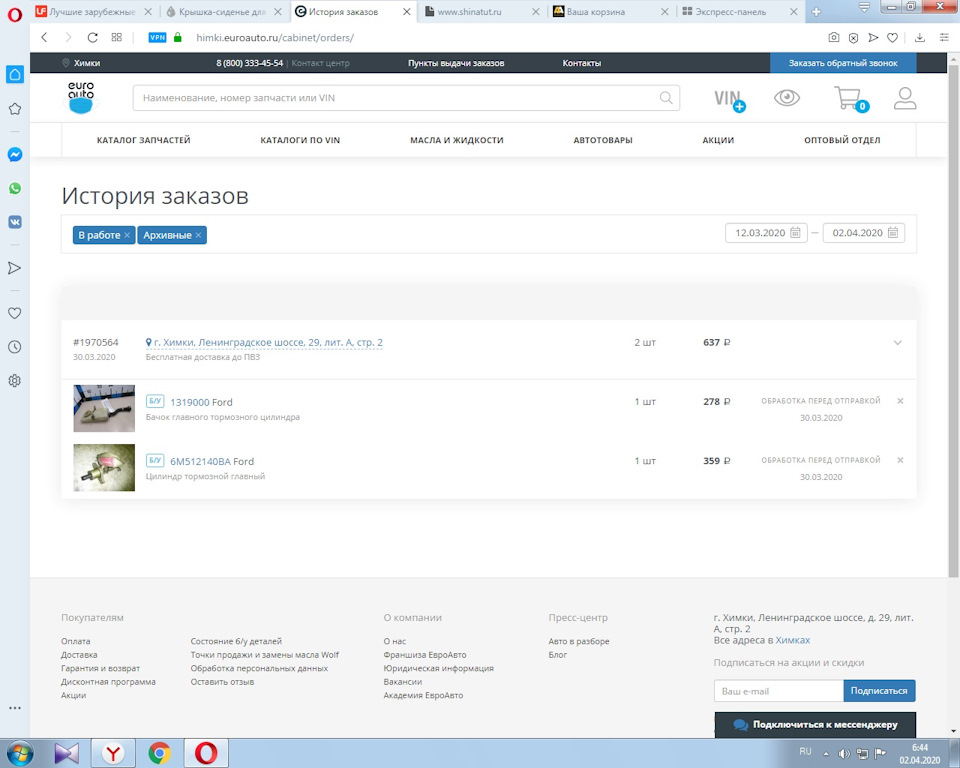Open the tabs menu icon in title bar
960x768 pixels.
point(864,9)
